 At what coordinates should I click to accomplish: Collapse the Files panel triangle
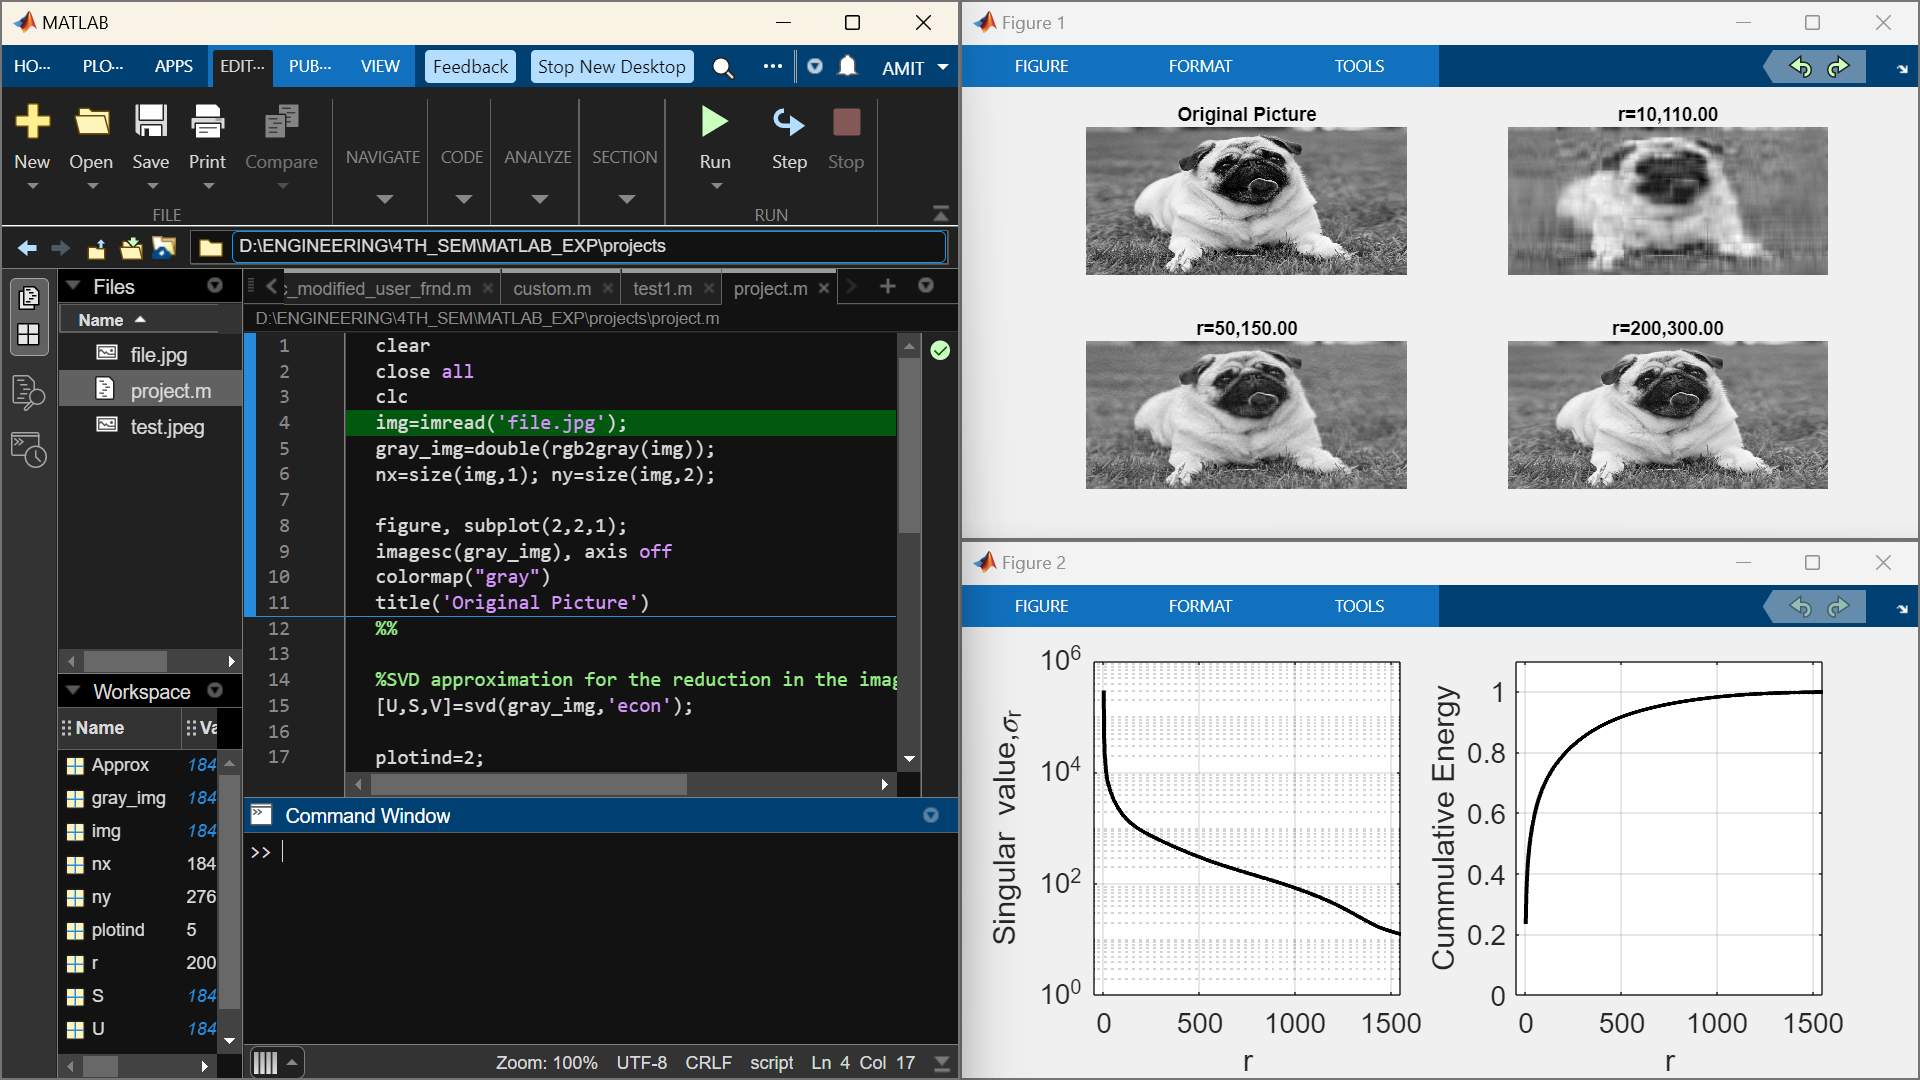73,286
